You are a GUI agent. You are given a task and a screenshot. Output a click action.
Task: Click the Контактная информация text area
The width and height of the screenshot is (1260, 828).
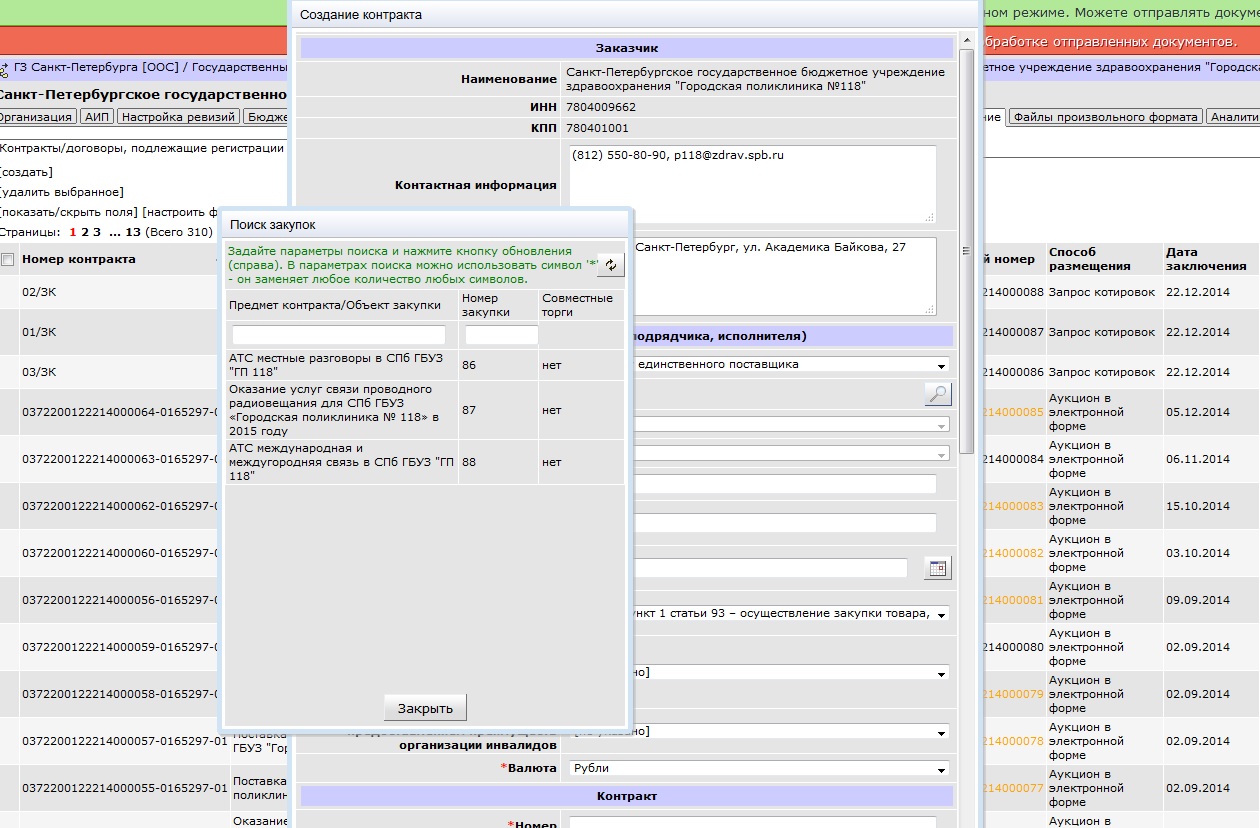(x=753, y=184)
